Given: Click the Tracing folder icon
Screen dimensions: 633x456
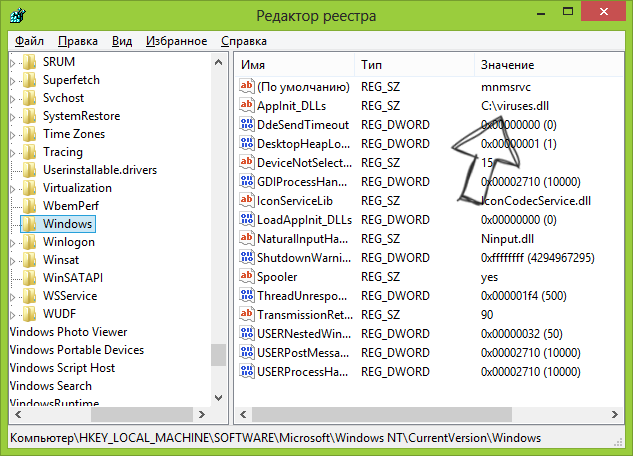Looking at the screenshot, I should coord(29,152).
